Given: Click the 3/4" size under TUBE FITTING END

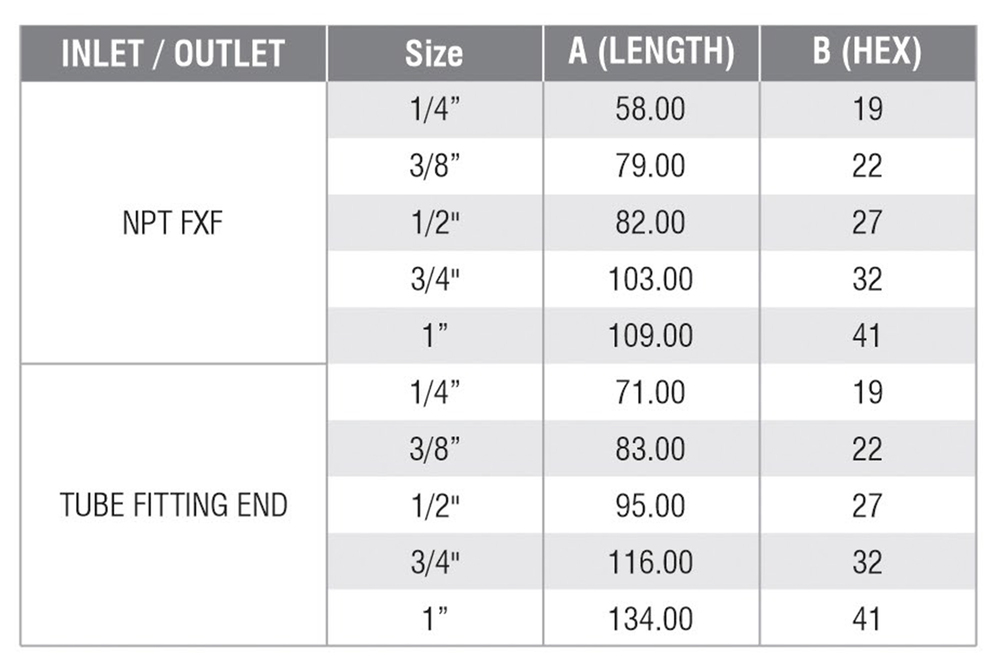Looking at the screenshot, I should [435, 562].
